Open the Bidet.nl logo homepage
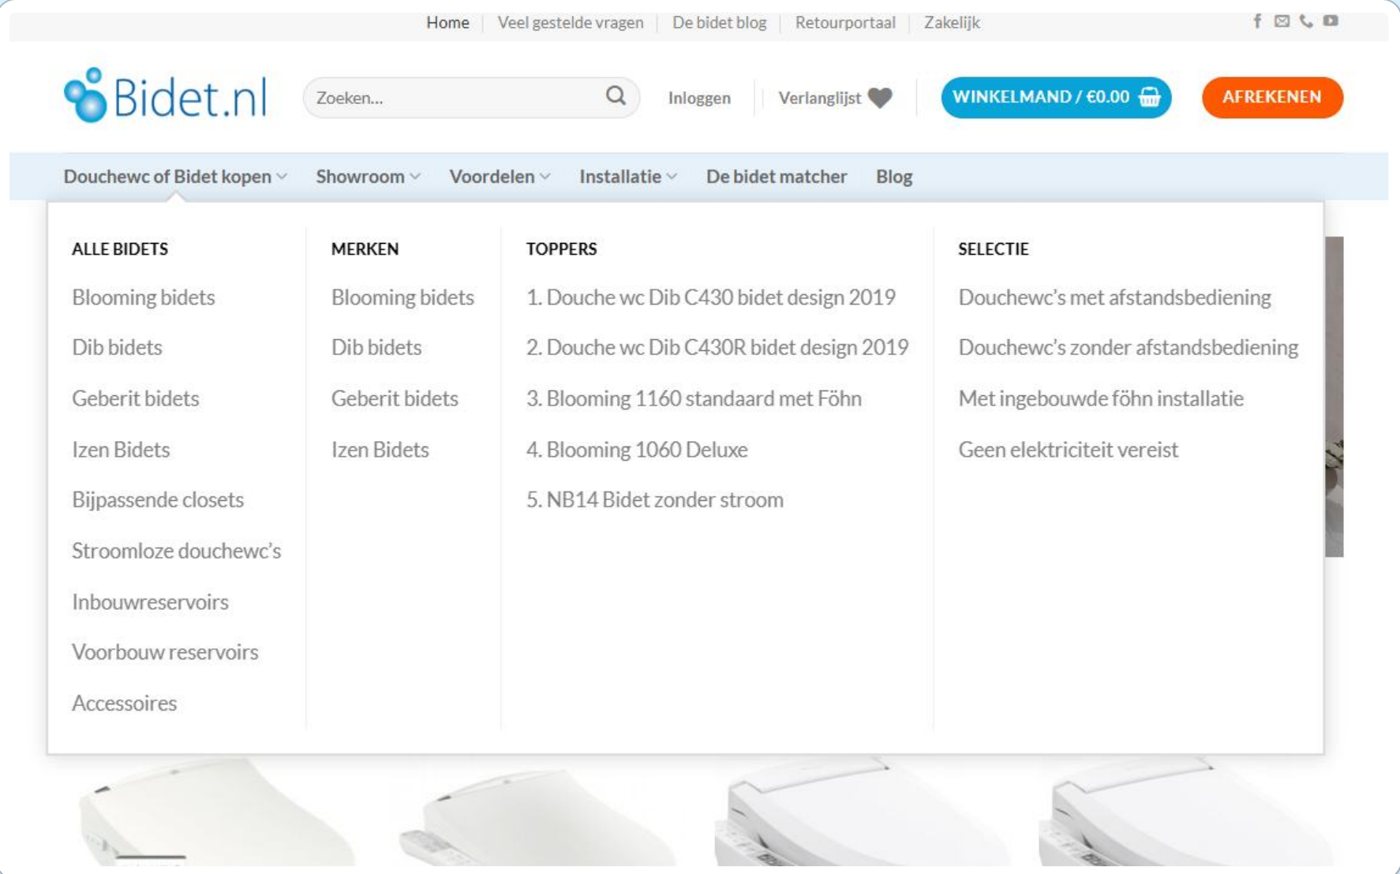 166,96
